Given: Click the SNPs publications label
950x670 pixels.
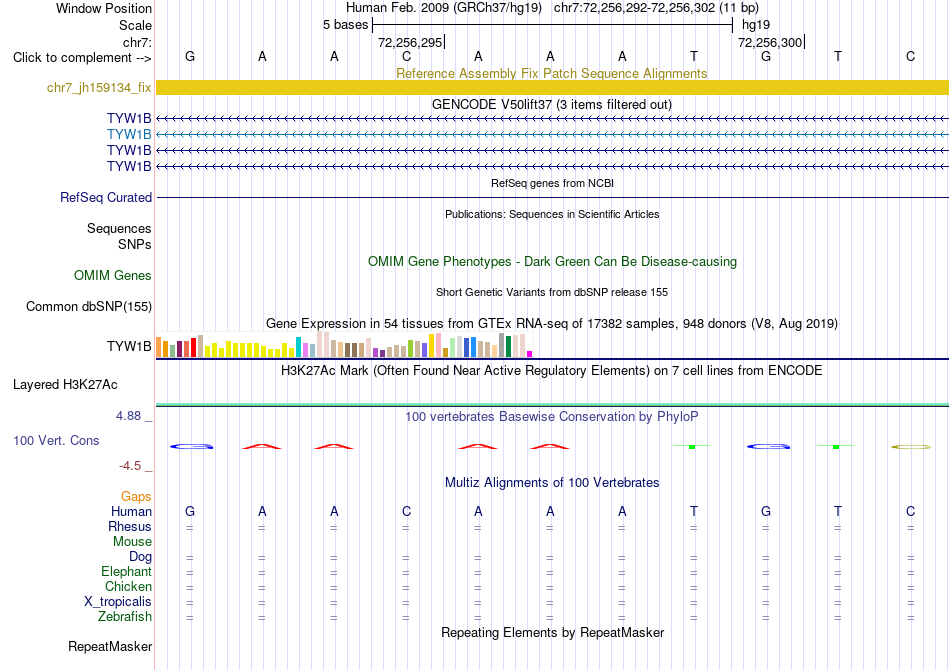Looking at the screenshot, I should click(135, 244).
